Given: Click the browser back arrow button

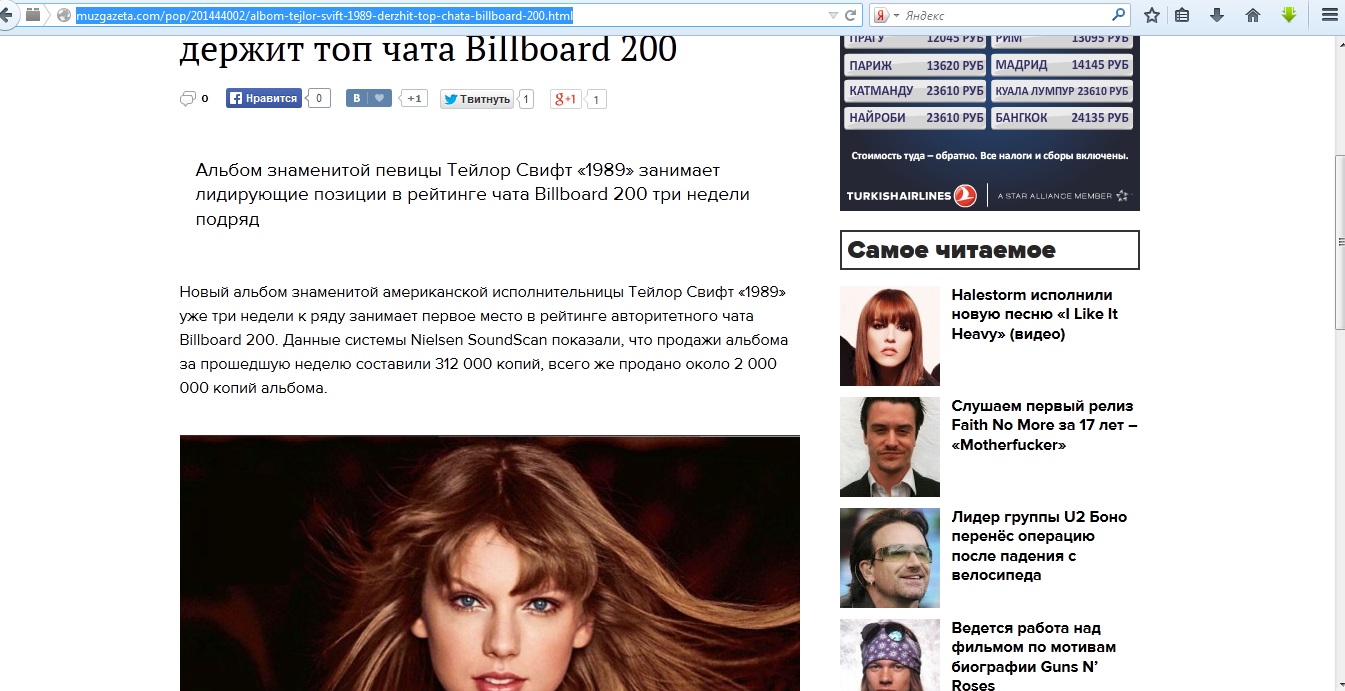Looking at the screenshot, I should pos(7,15).
